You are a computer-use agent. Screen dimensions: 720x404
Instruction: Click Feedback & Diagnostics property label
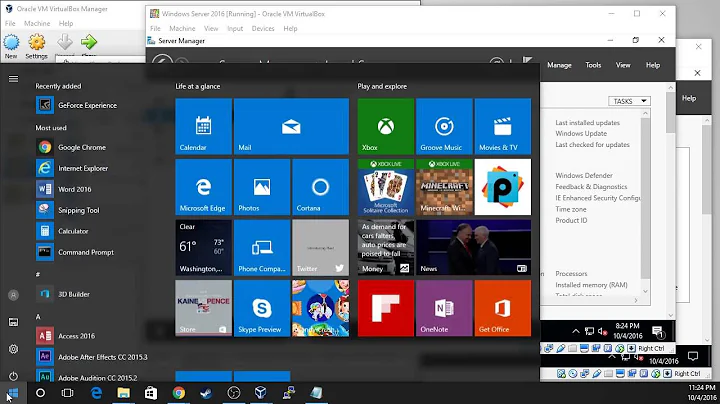(591, 187)
